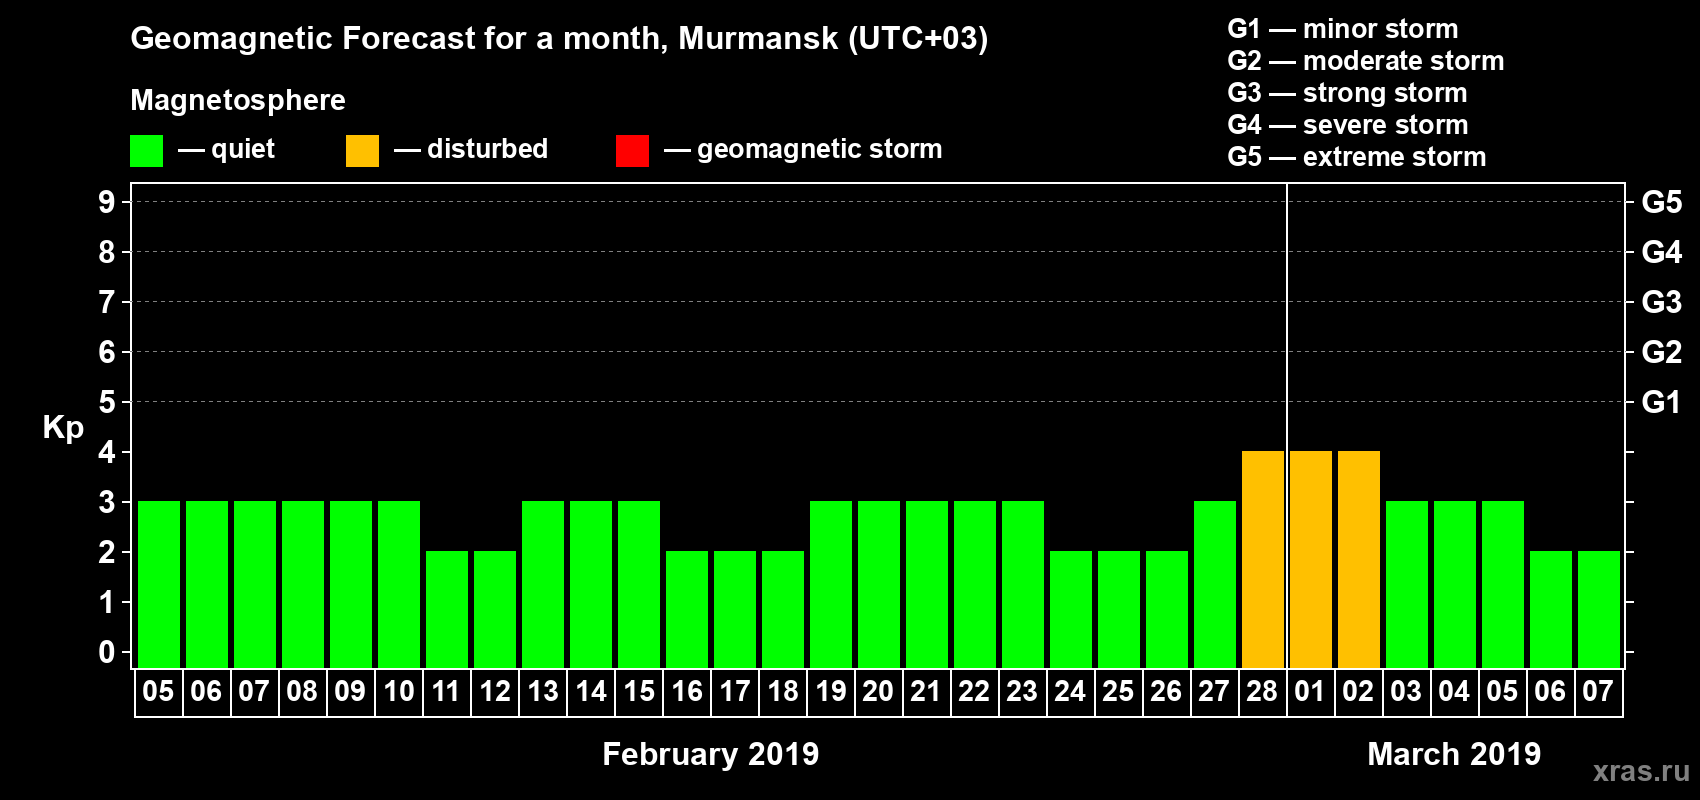The height and width of the screenshot is (800, 1700).
Task: Click the 'March 2019' month label
Action: (x=1454, y=754)
